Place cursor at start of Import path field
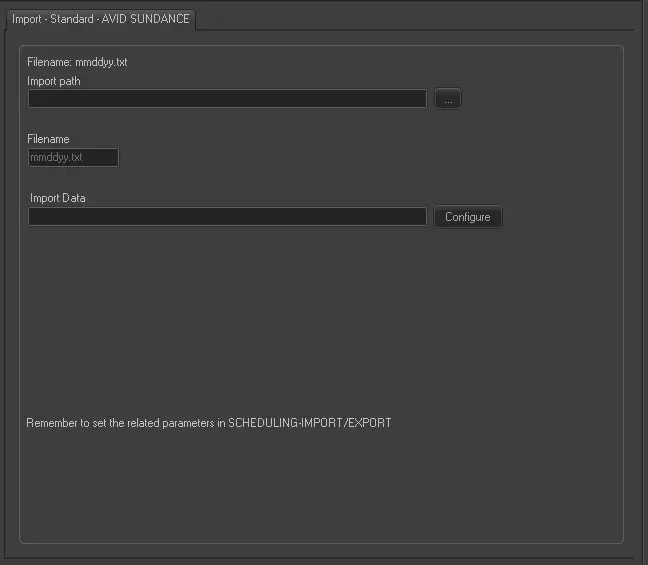Screen dimensions: 648x565 coord(33,99)
